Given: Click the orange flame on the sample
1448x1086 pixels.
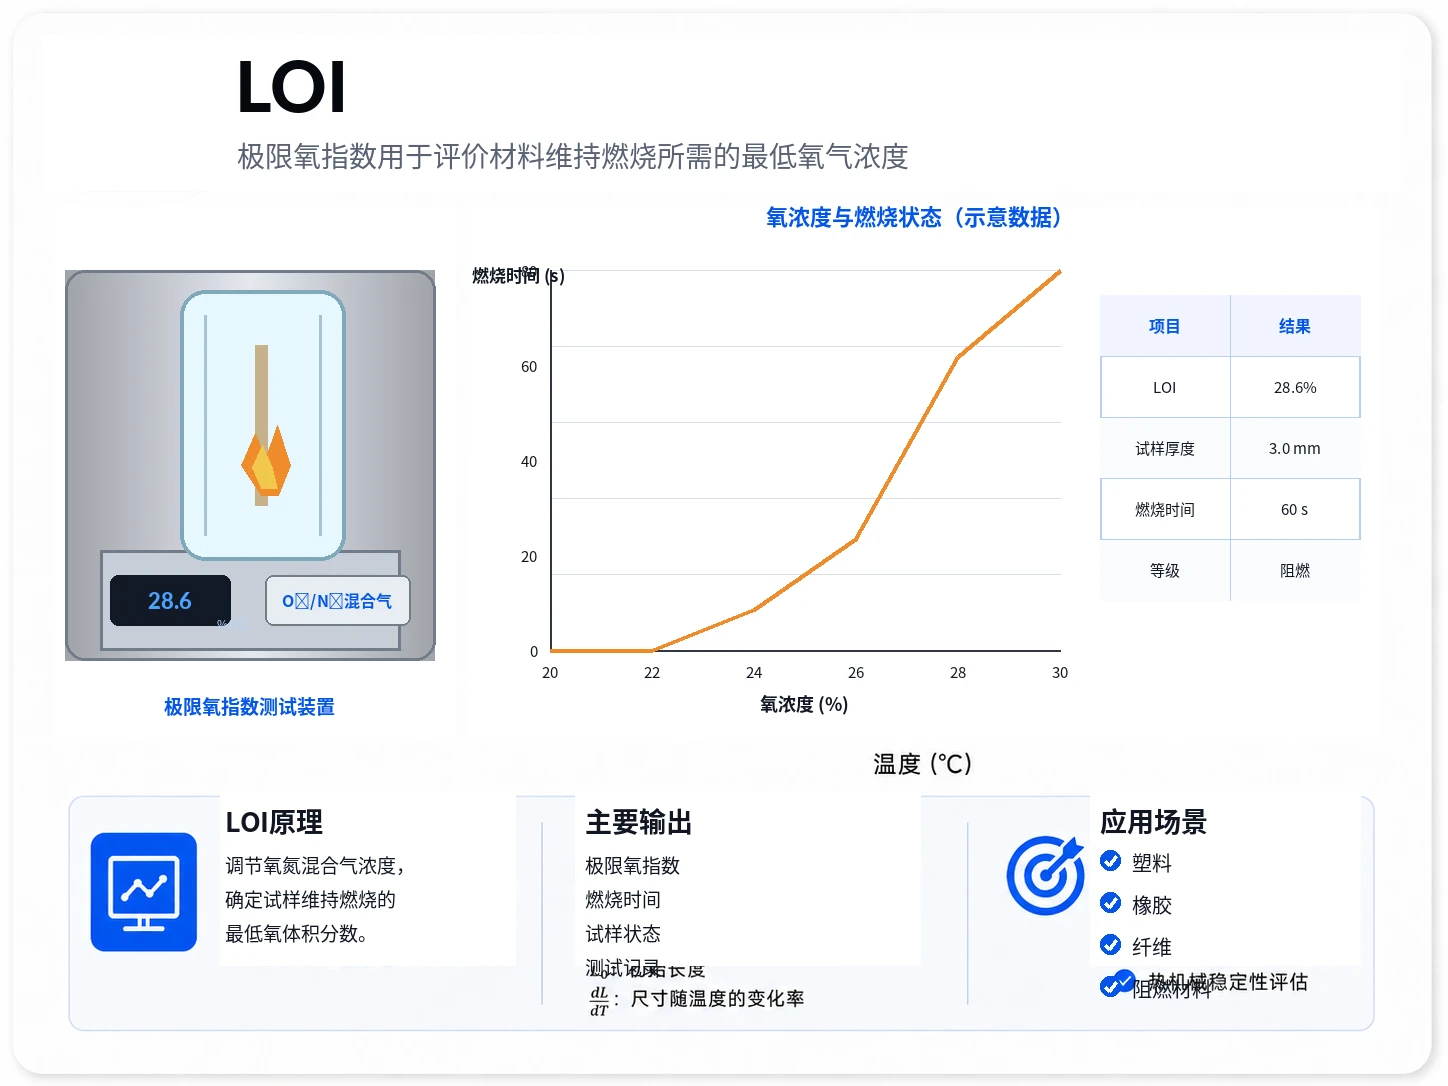Looking at the screenshot, I should [x=266, y=460].
